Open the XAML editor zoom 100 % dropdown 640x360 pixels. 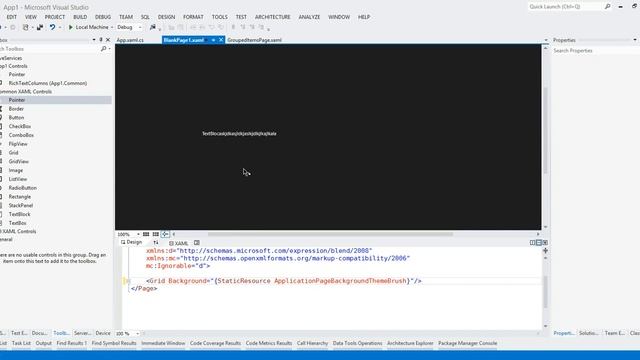coord(138,333)
